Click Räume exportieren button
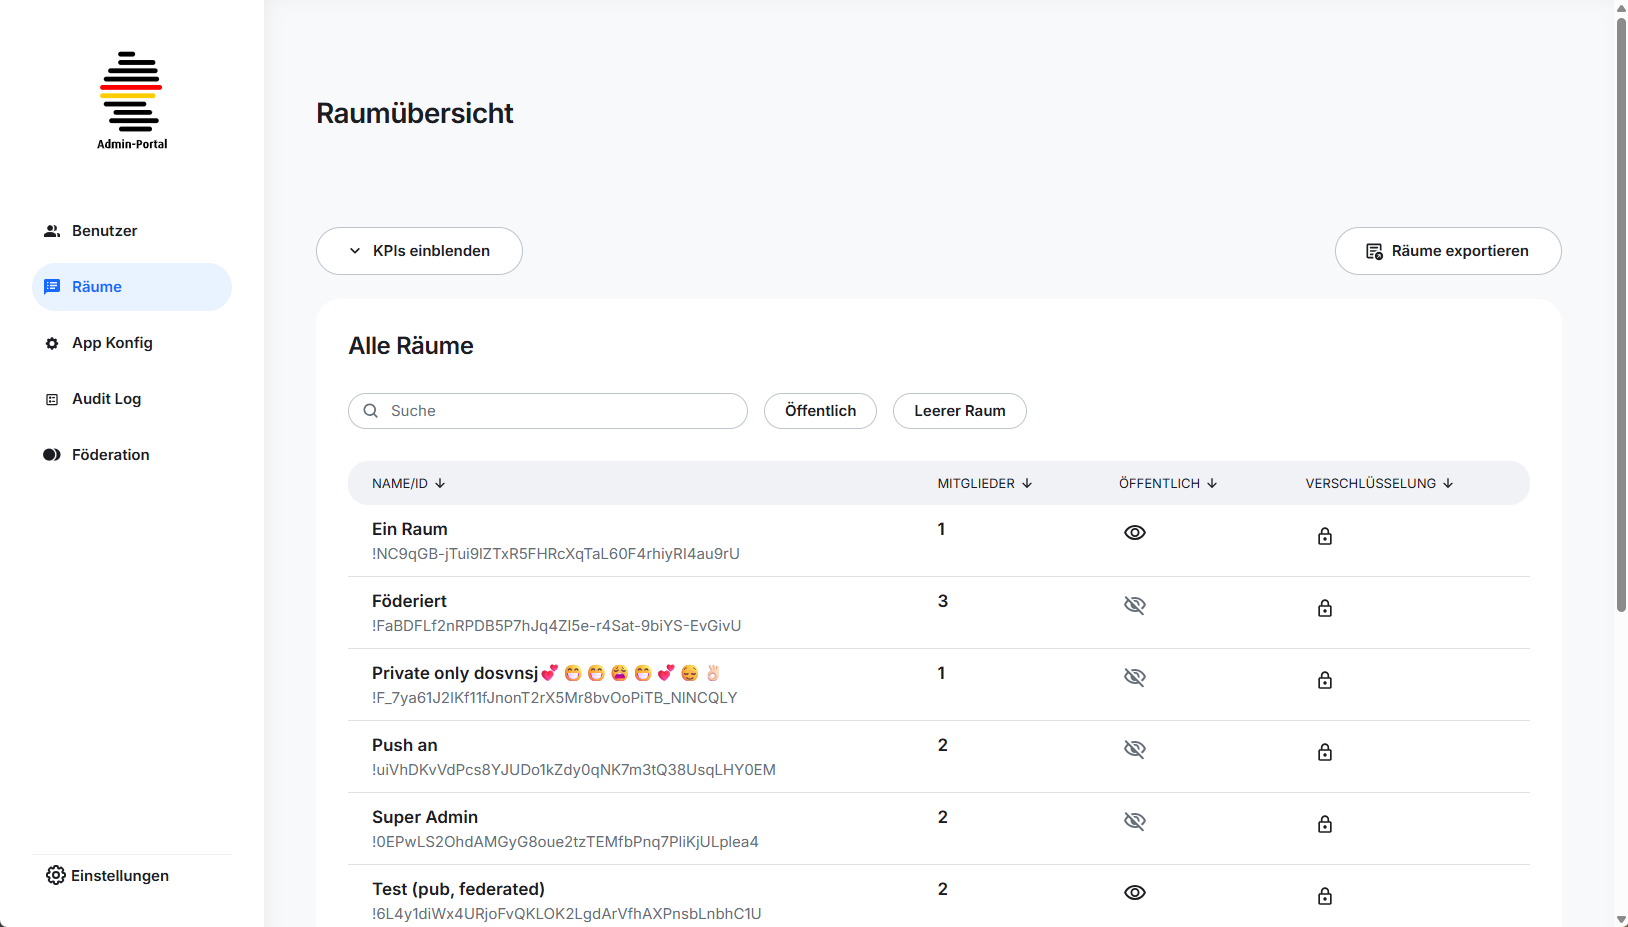The image size is (1628, 927). click(1448, 251)
